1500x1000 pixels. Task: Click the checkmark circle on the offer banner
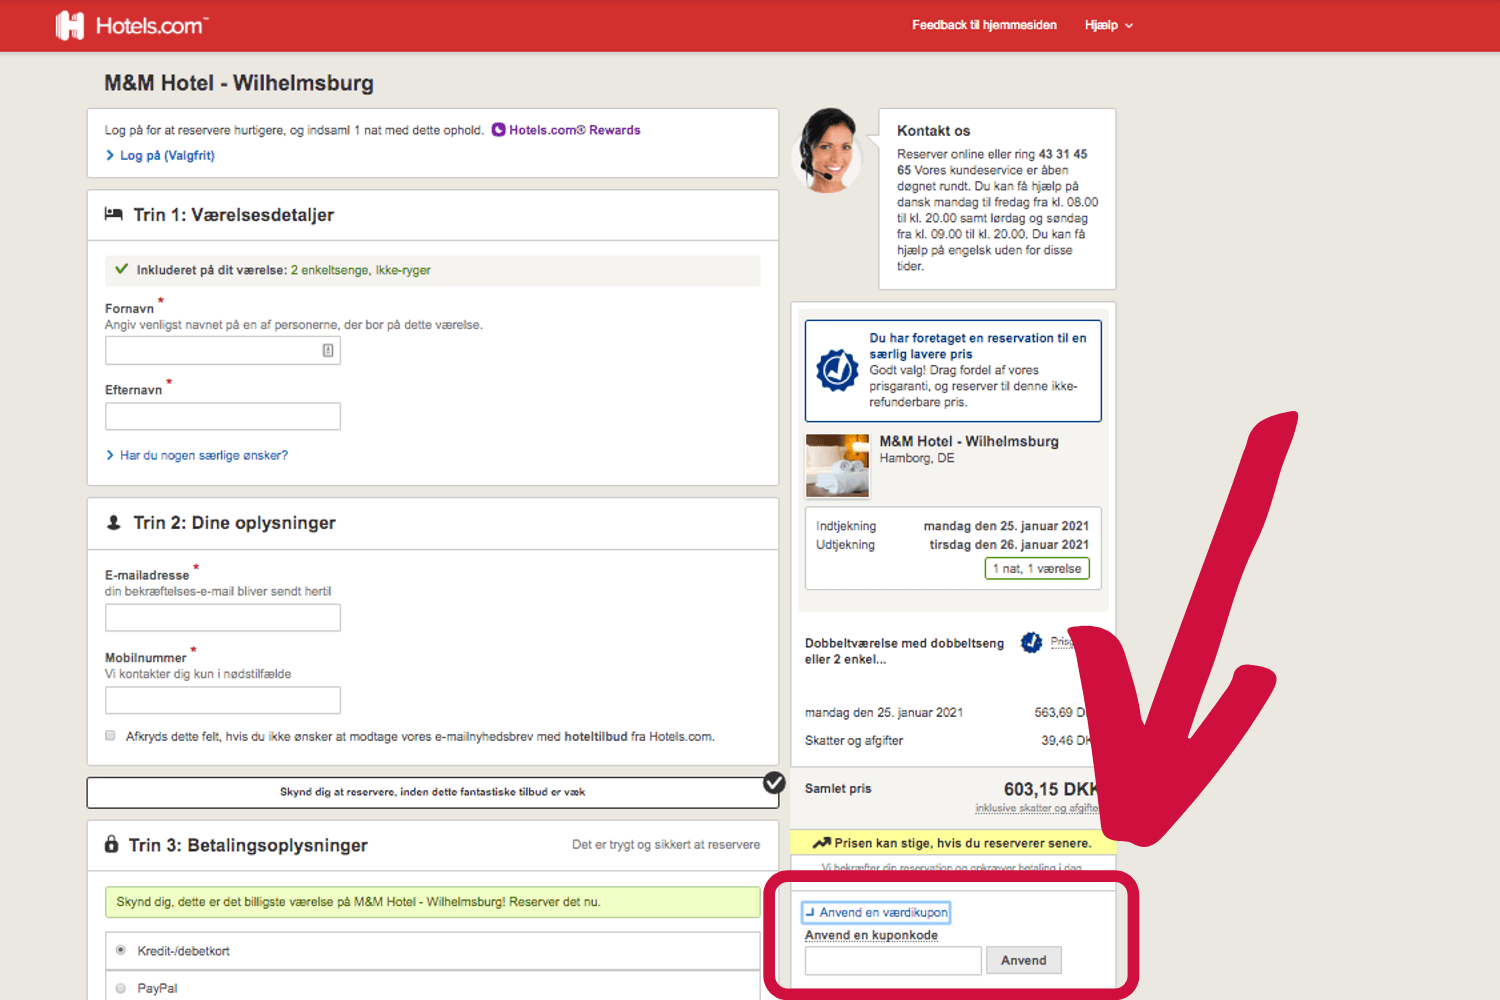click(774, 783)
